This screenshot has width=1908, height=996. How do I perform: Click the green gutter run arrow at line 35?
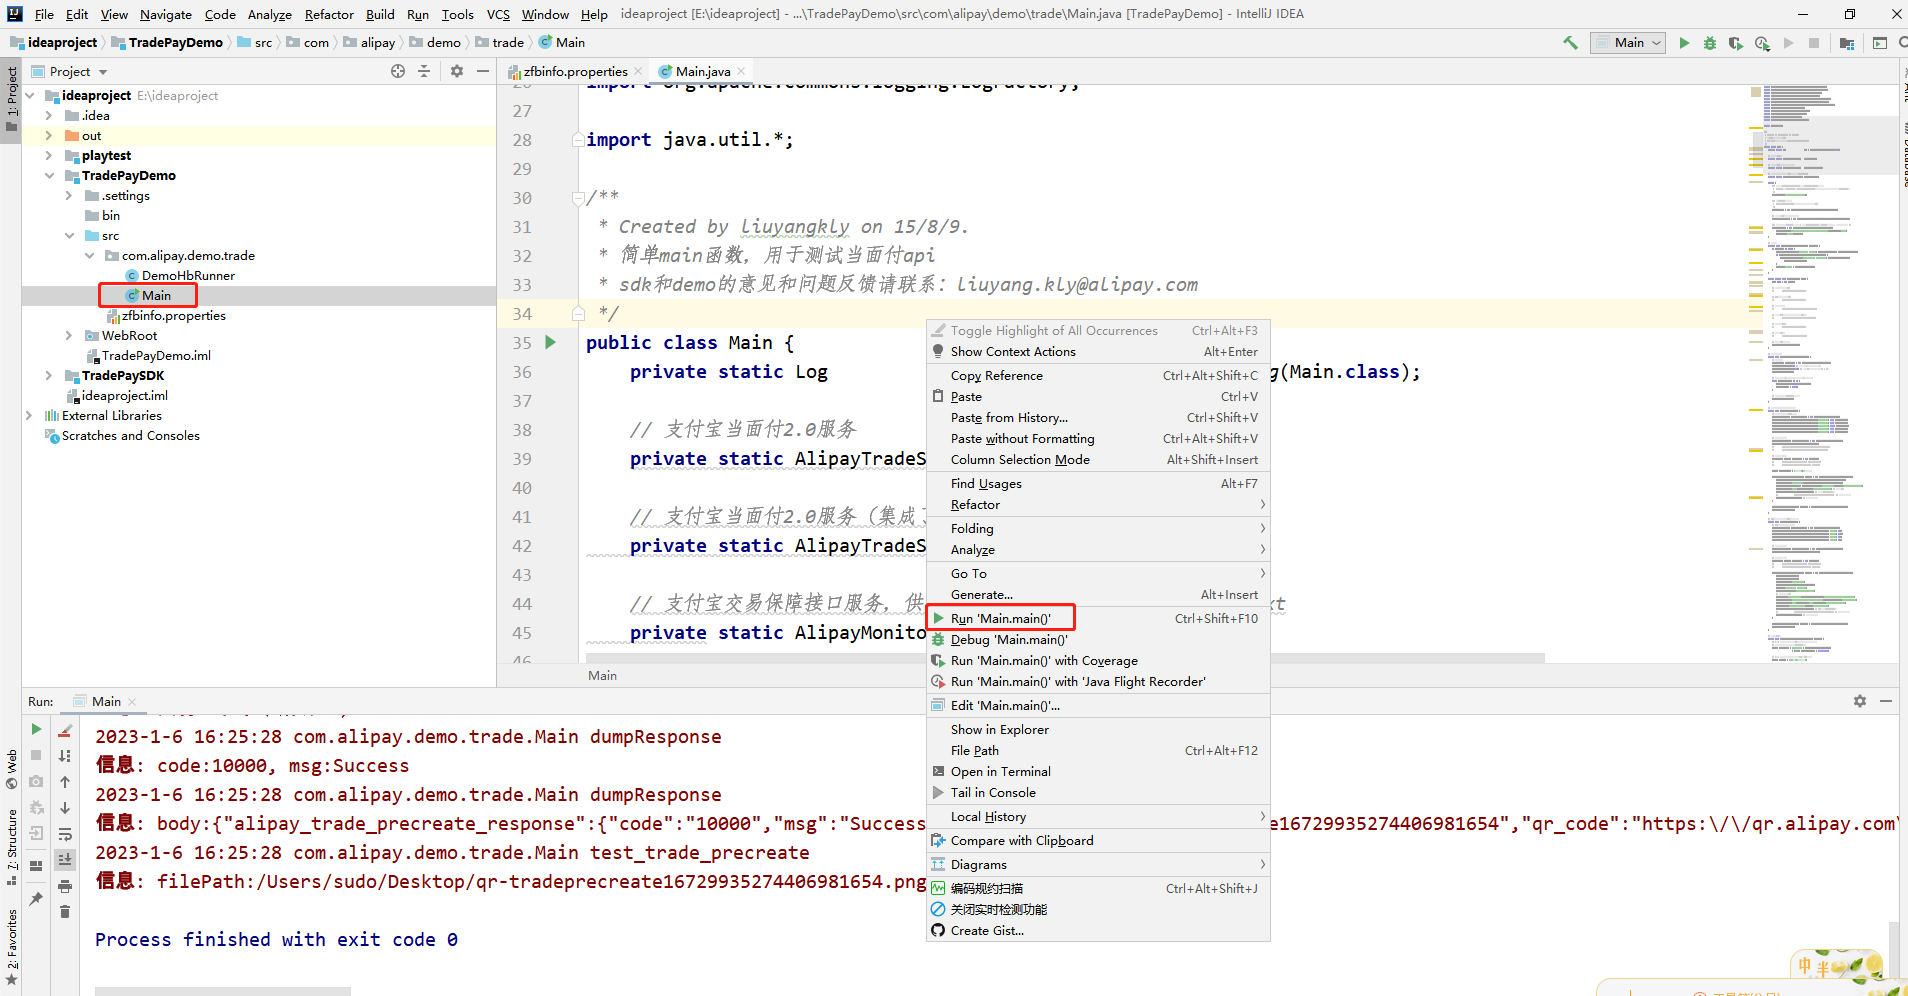pyautogui.click(x=550, y=342)
